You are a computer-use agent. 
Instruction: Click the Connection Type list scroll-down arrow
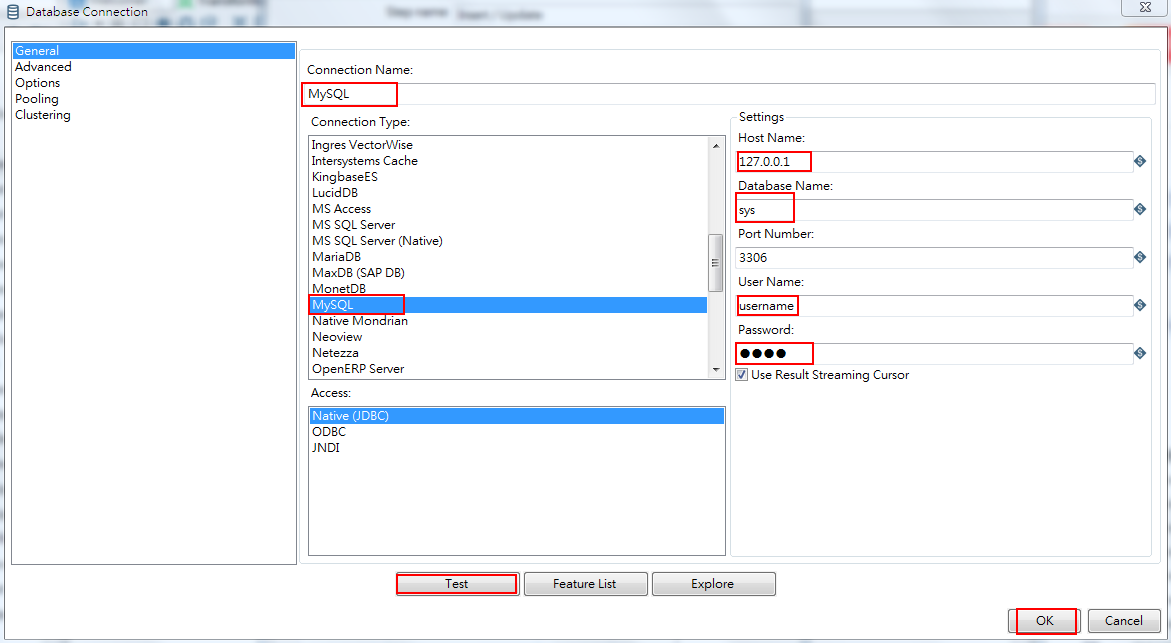[x=717, y=370]
